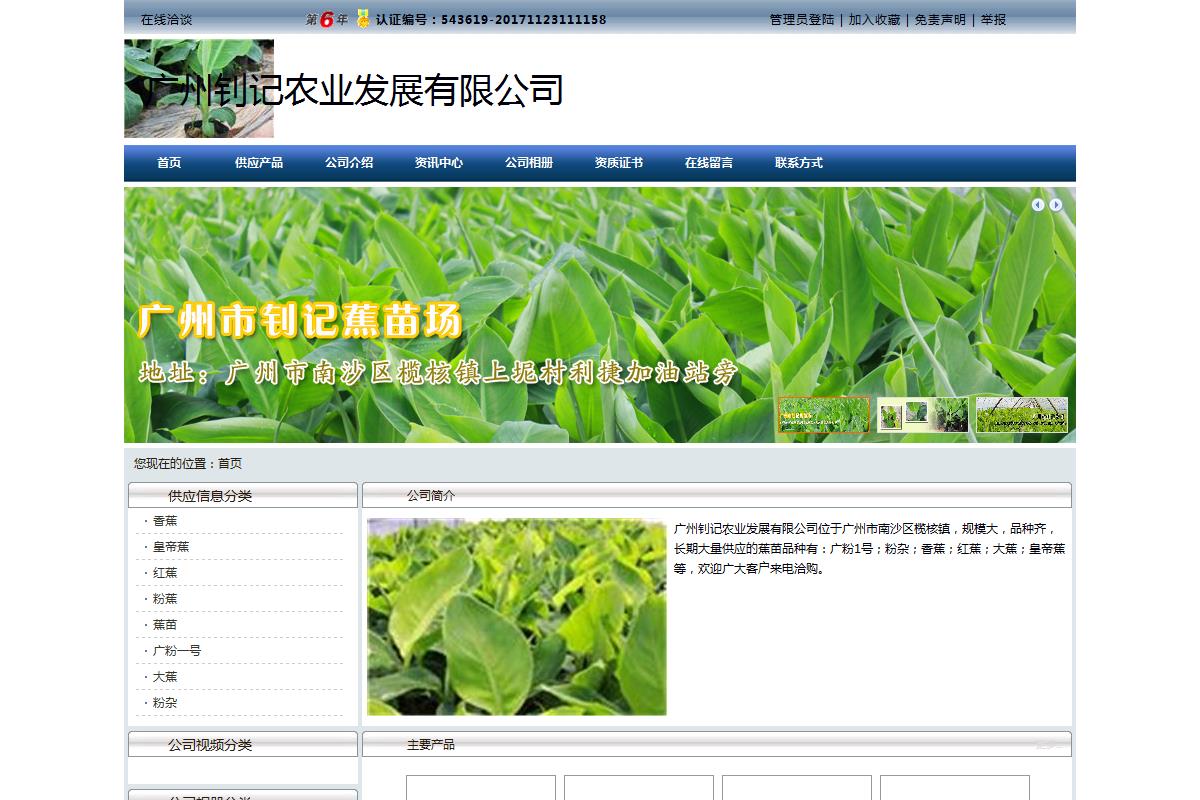Click the next banner slide arrow
The height and width of the screenshot is (800, 1200).
(1056, 205)
